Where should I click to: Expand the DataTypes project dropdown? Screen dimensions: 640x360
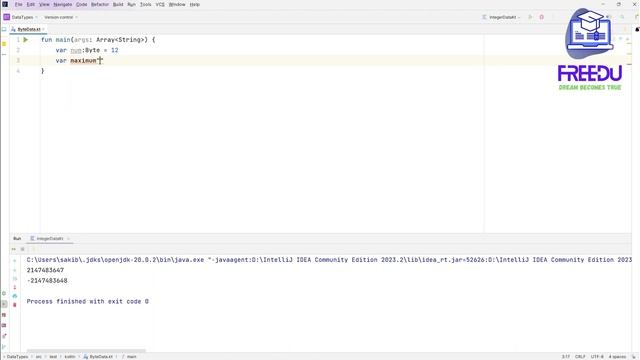(x=21, y=17)
